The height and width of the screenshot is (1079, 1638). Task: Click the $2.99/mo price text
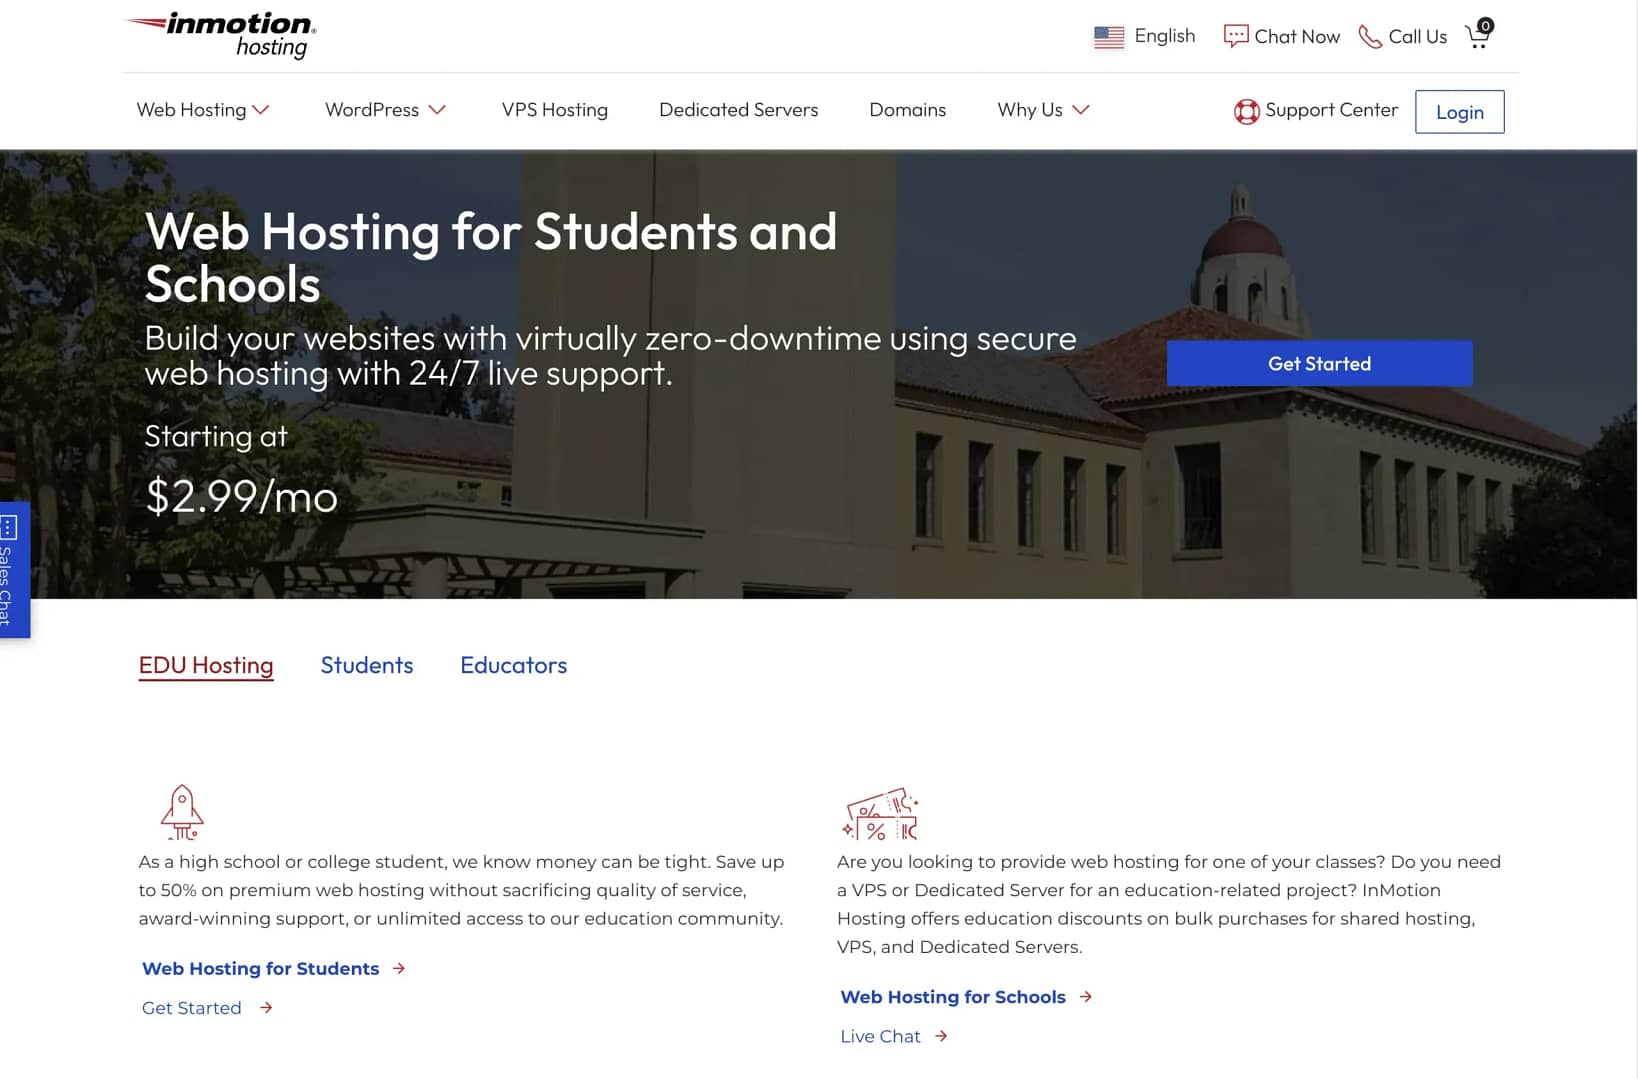[x=241, y=497]
